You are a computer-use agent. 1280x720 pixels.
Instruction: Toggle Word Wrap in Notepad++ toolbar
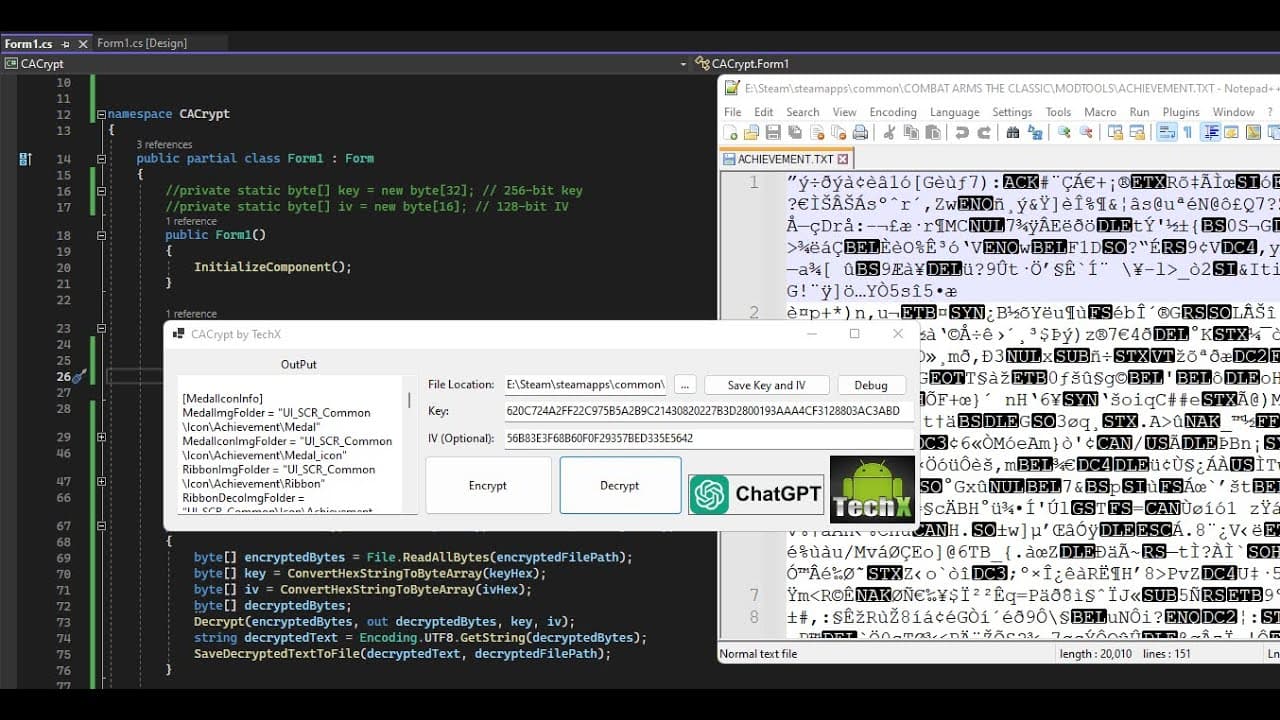tap(1166, 133)
